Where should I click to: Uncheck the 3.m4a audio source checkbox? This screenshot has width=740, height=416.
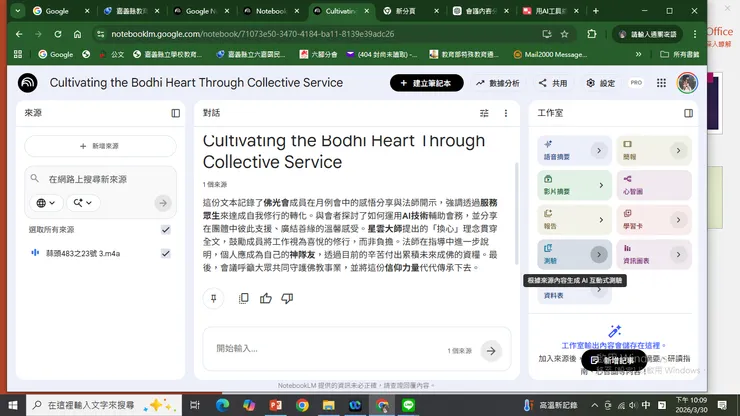166,254
